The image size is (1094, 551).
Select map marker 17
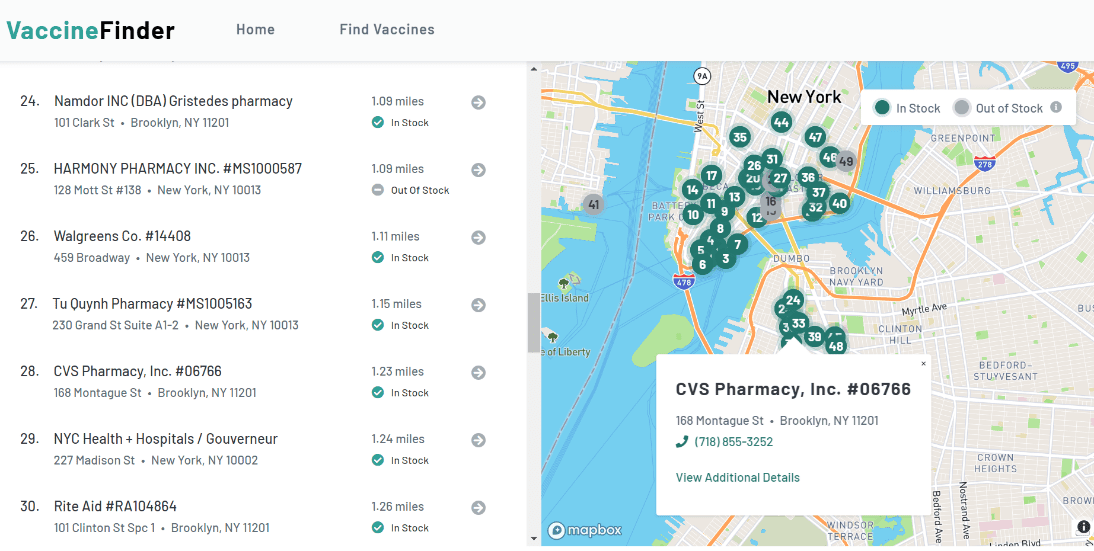(x=711, y=176)
